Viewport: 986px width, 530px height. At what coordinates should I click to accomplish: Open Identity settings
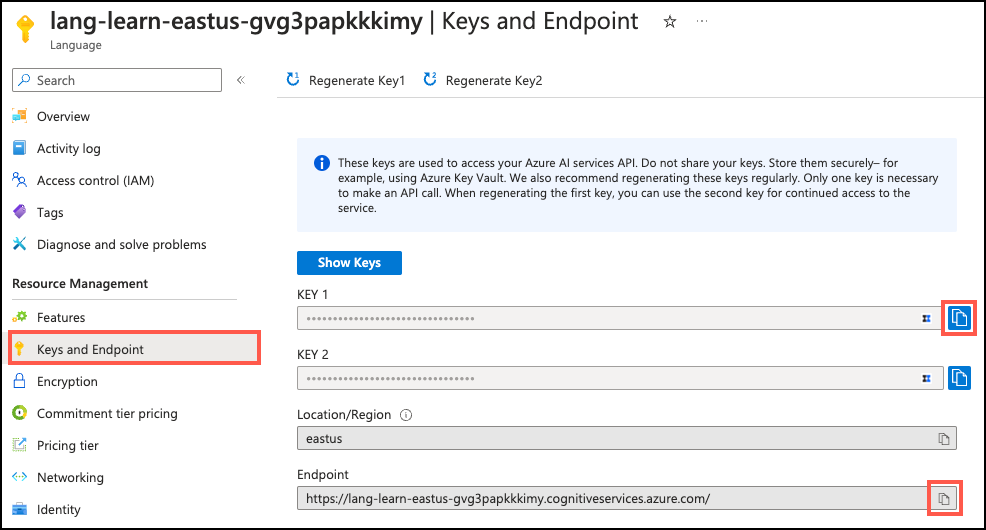(58, 509)
